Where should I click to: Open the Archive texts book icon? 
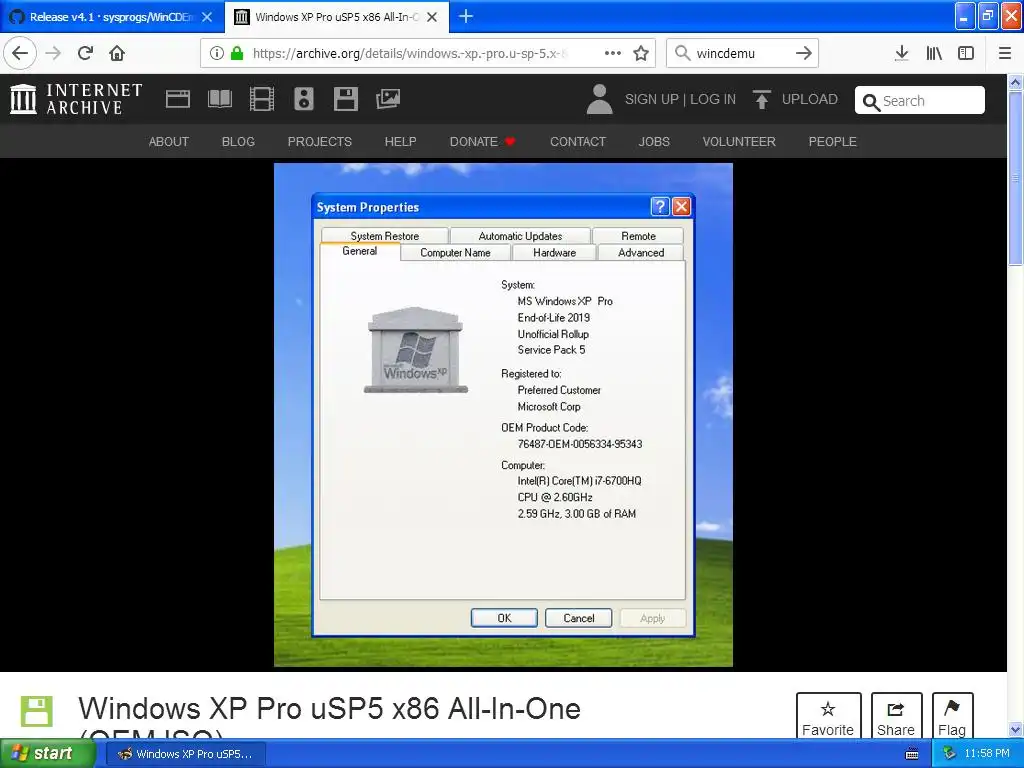click(219, 99)
